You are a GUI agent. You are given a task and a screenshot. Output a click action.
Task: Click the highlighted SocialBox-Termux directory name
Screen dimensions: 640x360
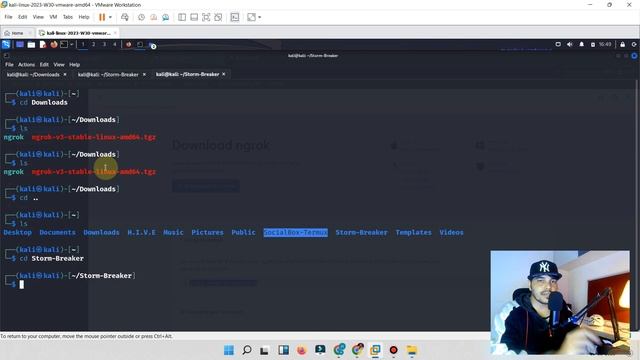(x=296, y=232)
